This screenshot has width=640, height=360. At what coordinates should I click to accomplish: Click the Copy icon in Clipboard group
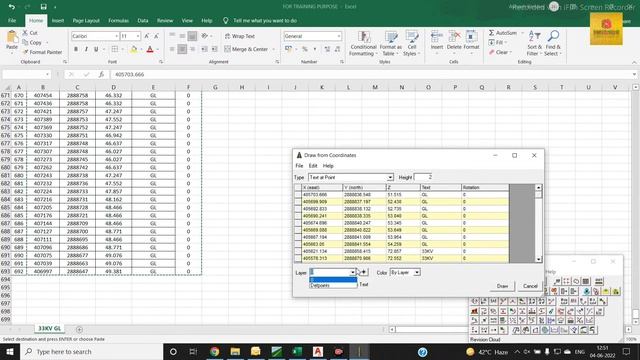coord(25,42)
